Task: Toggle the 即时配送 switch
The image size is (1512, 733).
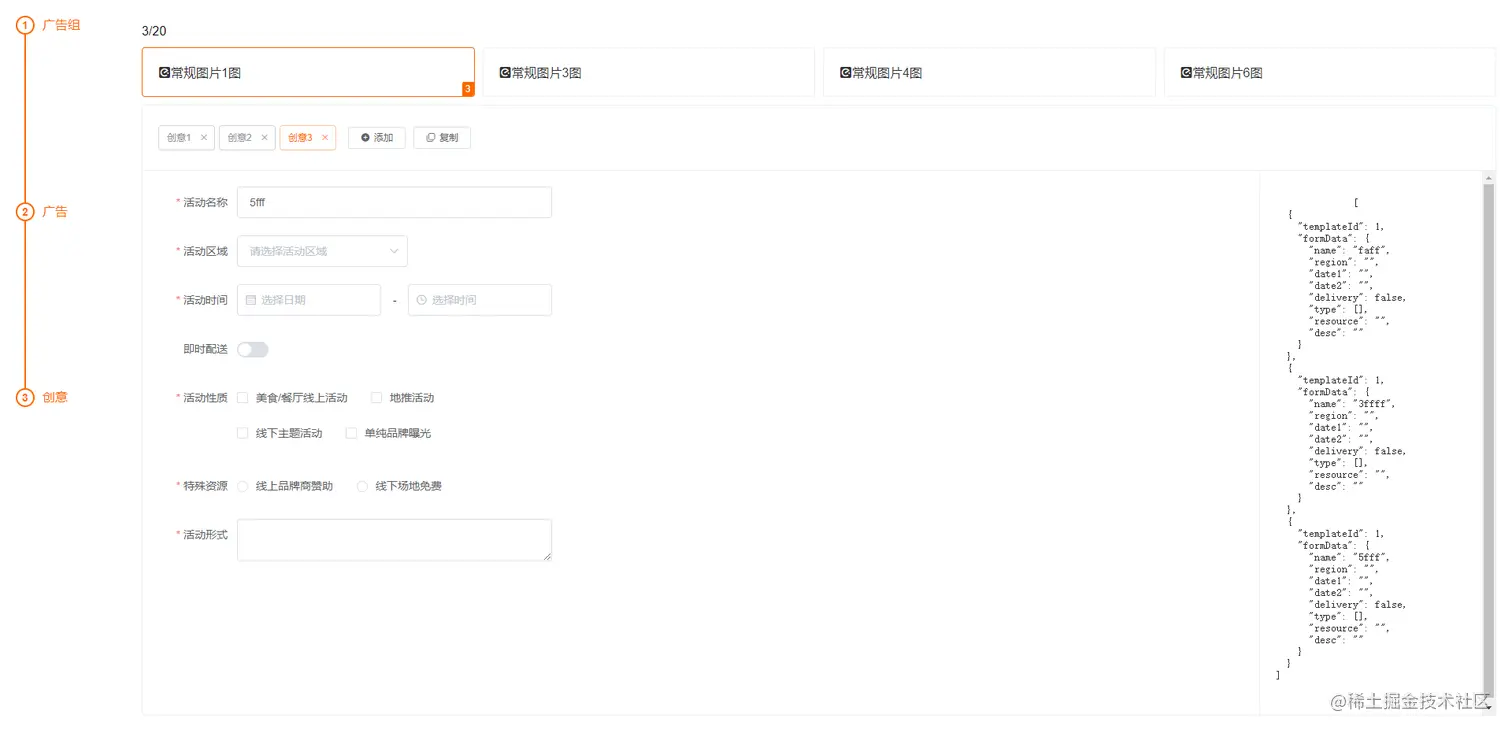Action: (253, 349)
